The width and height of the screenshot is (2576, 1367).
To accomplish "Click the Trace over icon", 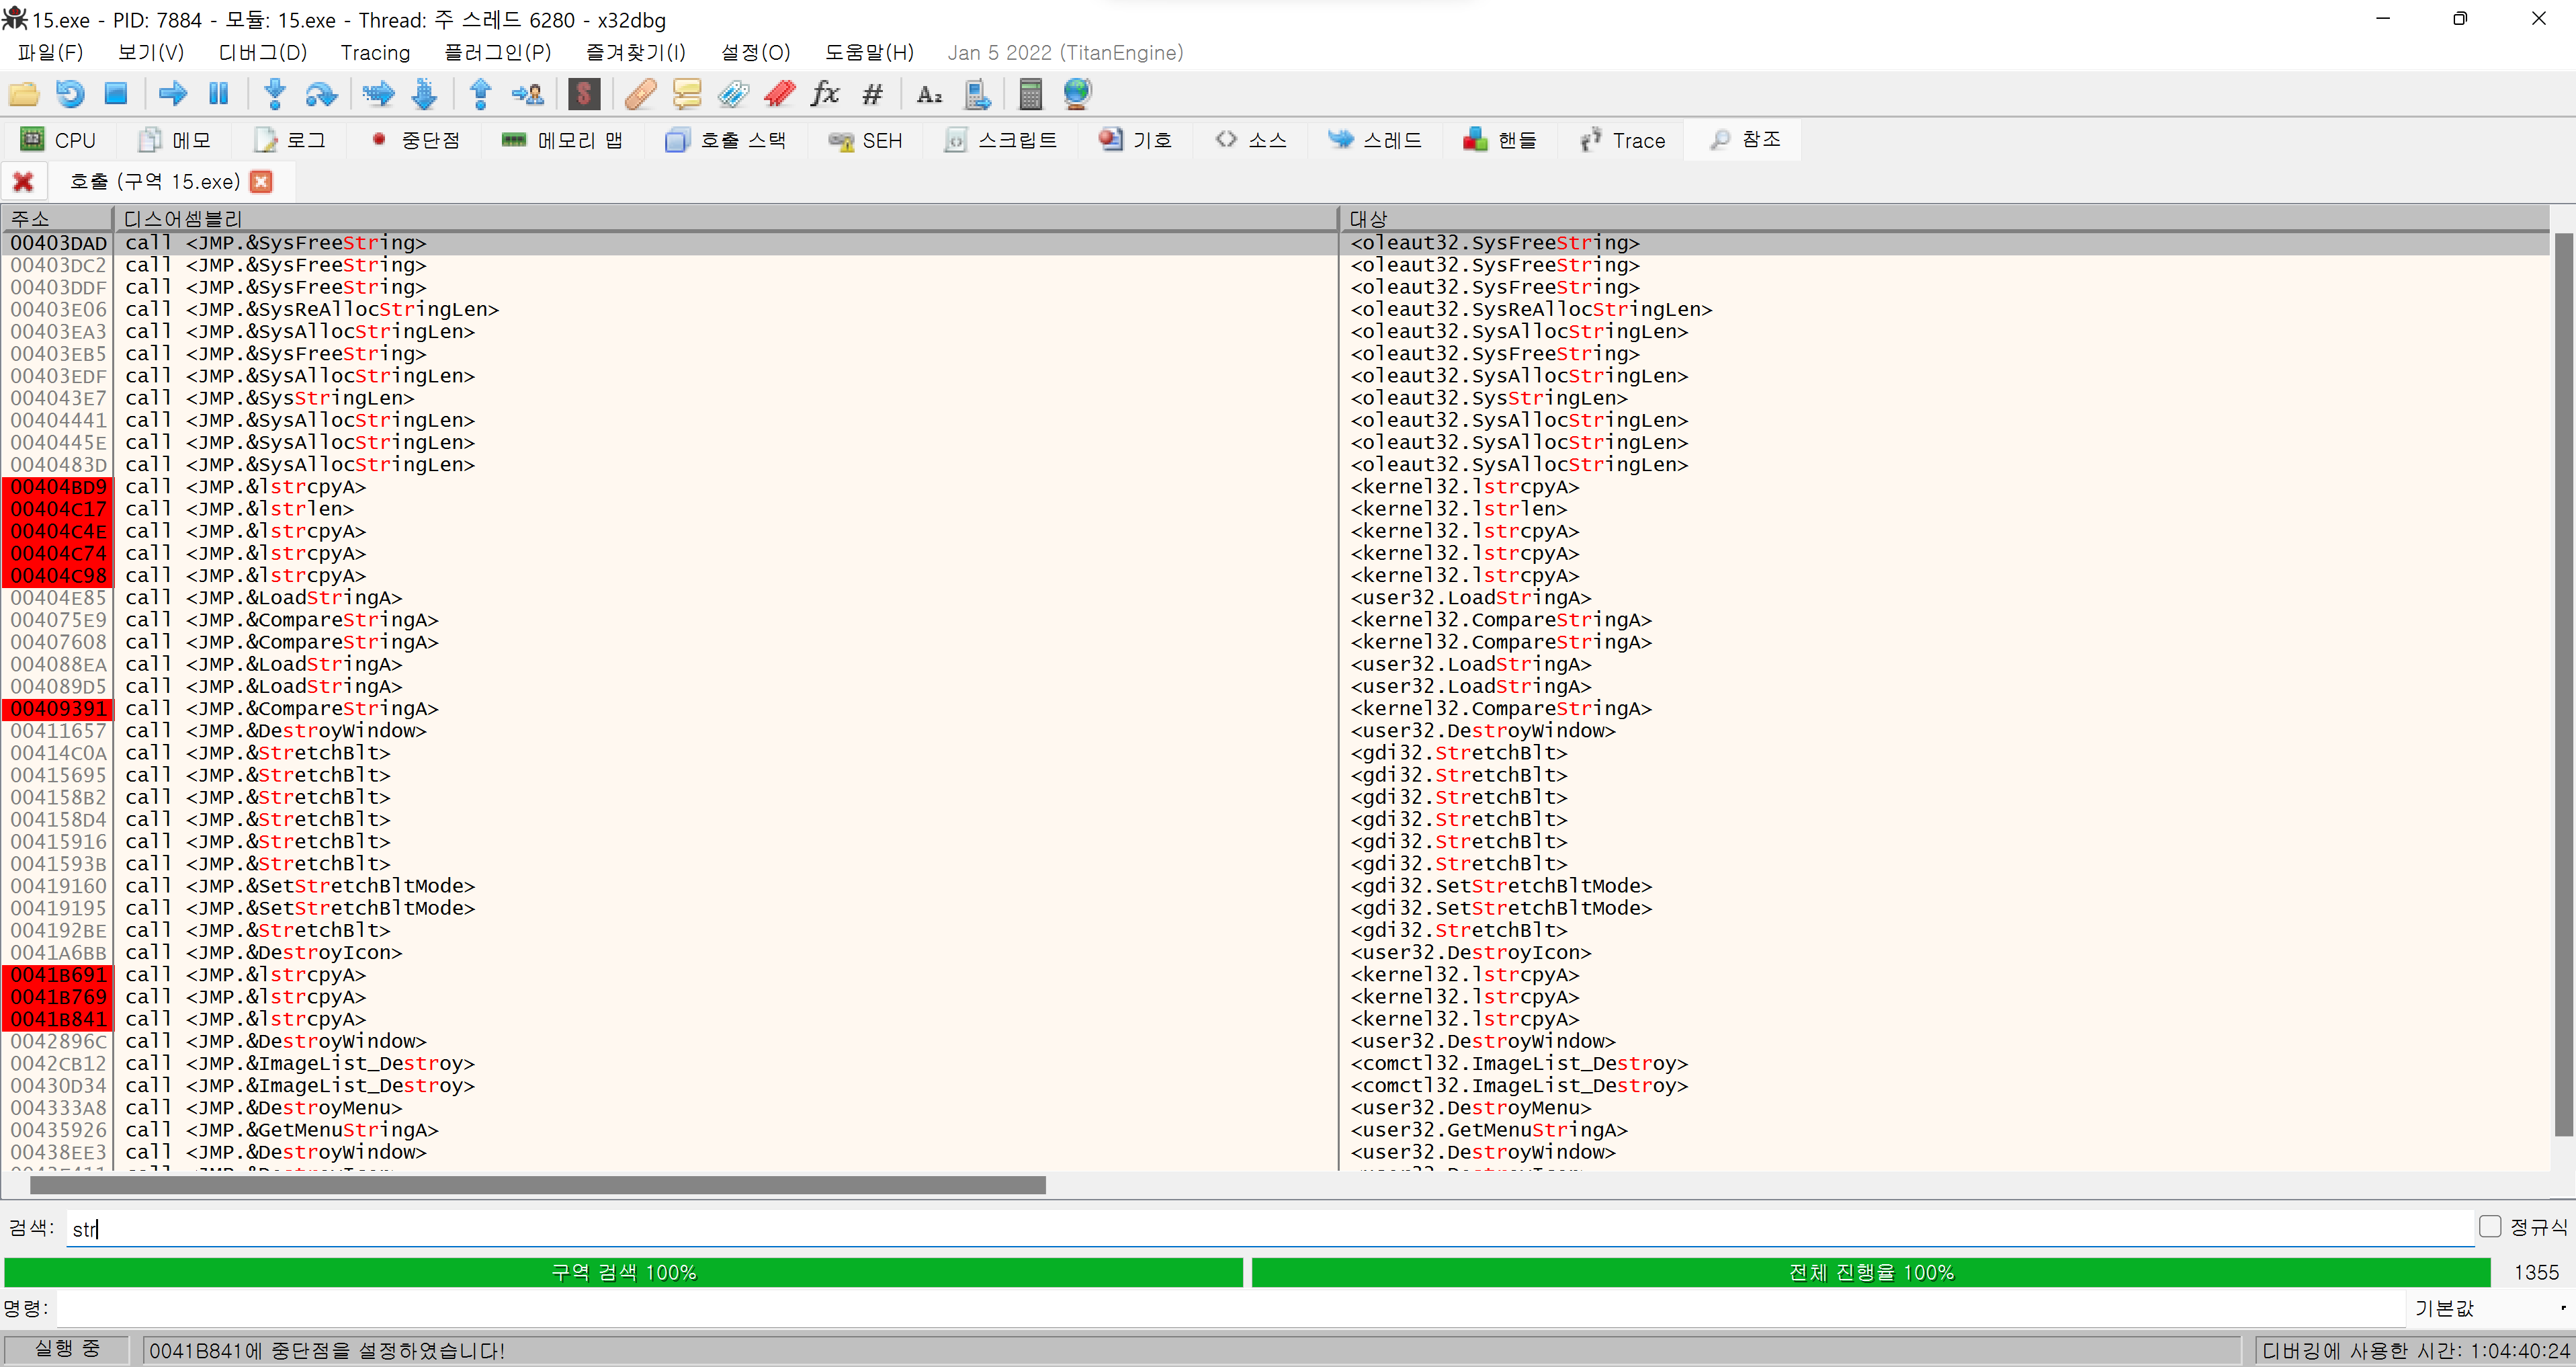I will [424, 94].
